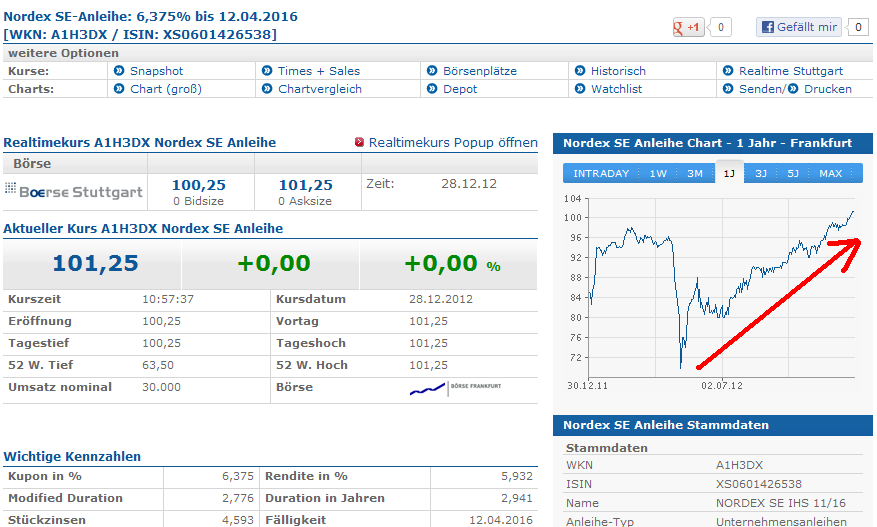Click the ISIN value XS0601426538 in Stammdaten
This screenshot has height=527, width=877.
[759, 484]
